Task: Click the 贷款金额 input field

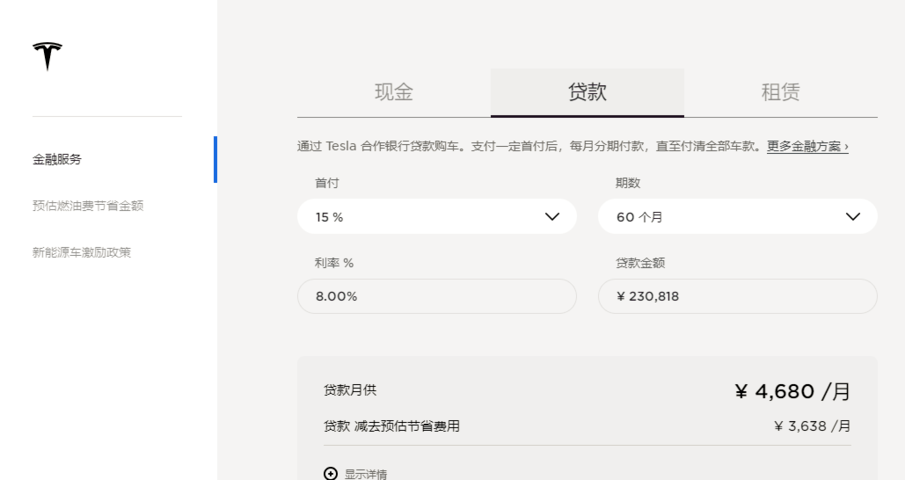Action: coord(737,296)
